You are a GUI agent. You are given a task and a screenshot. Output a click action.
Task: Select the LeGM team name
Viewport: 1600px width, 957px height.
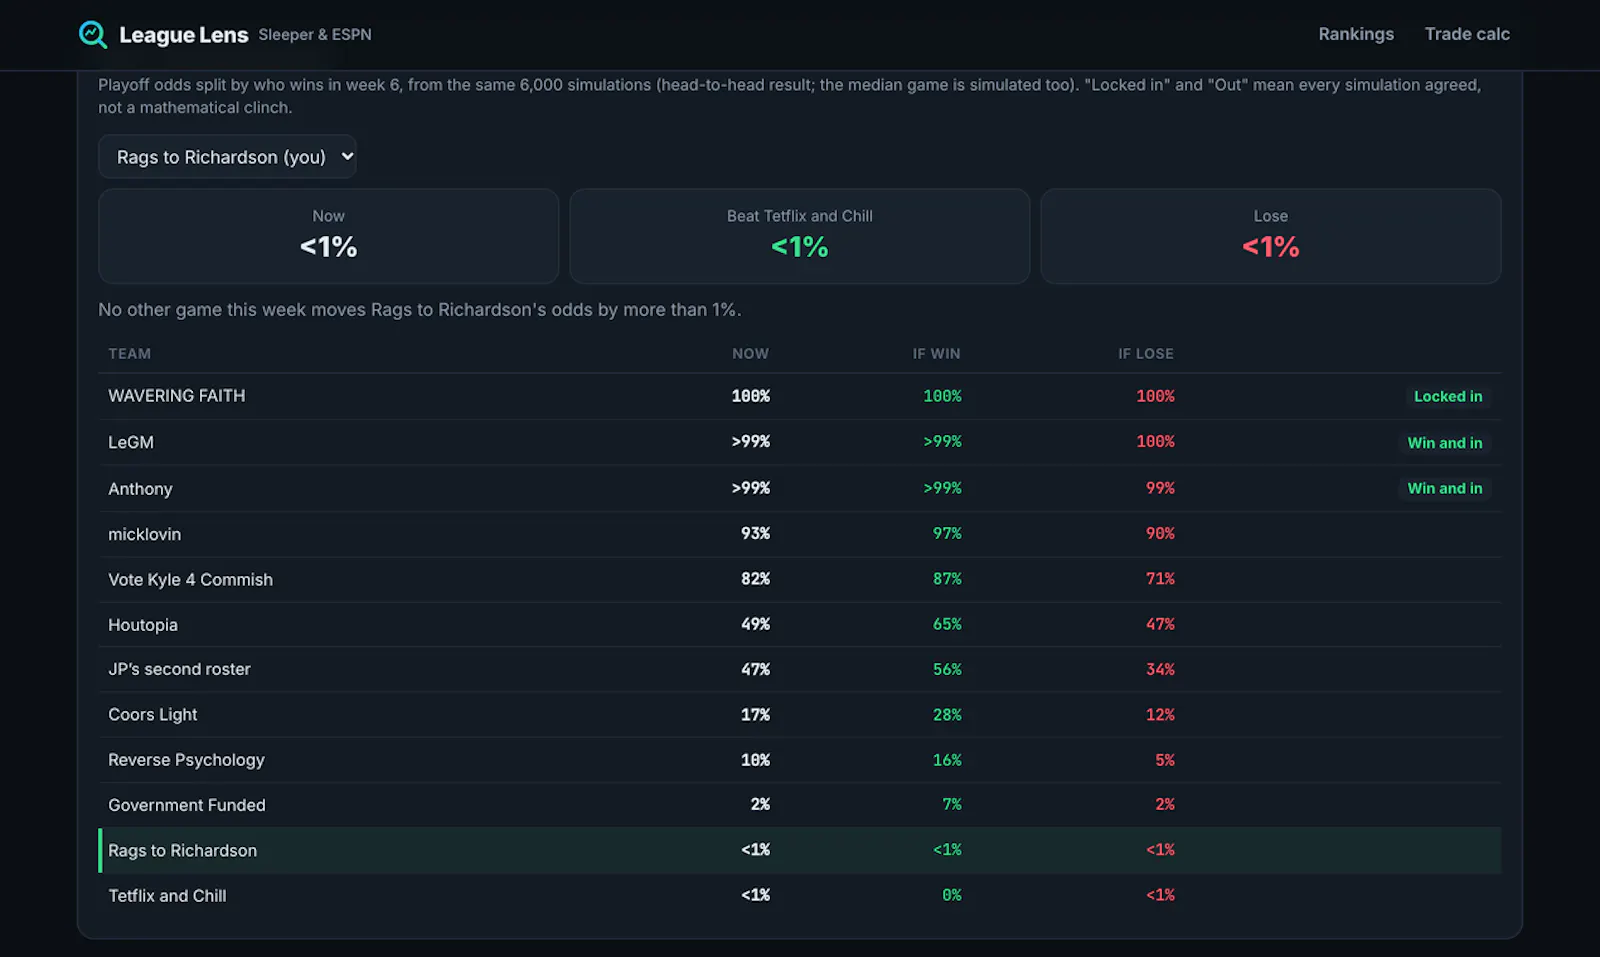click(x=131, y=442)
